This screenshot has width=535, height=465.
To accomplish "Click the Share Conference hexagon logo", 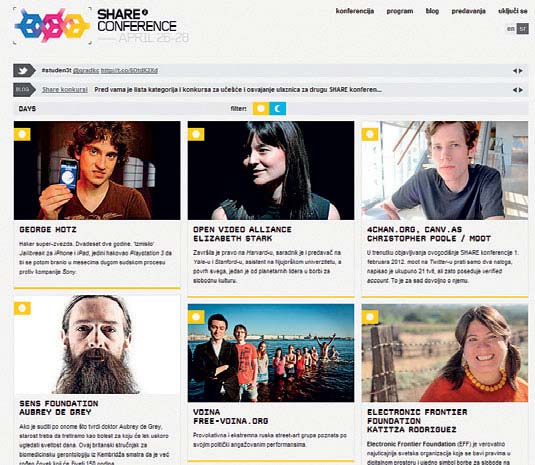I will click(x=52, y=25).
